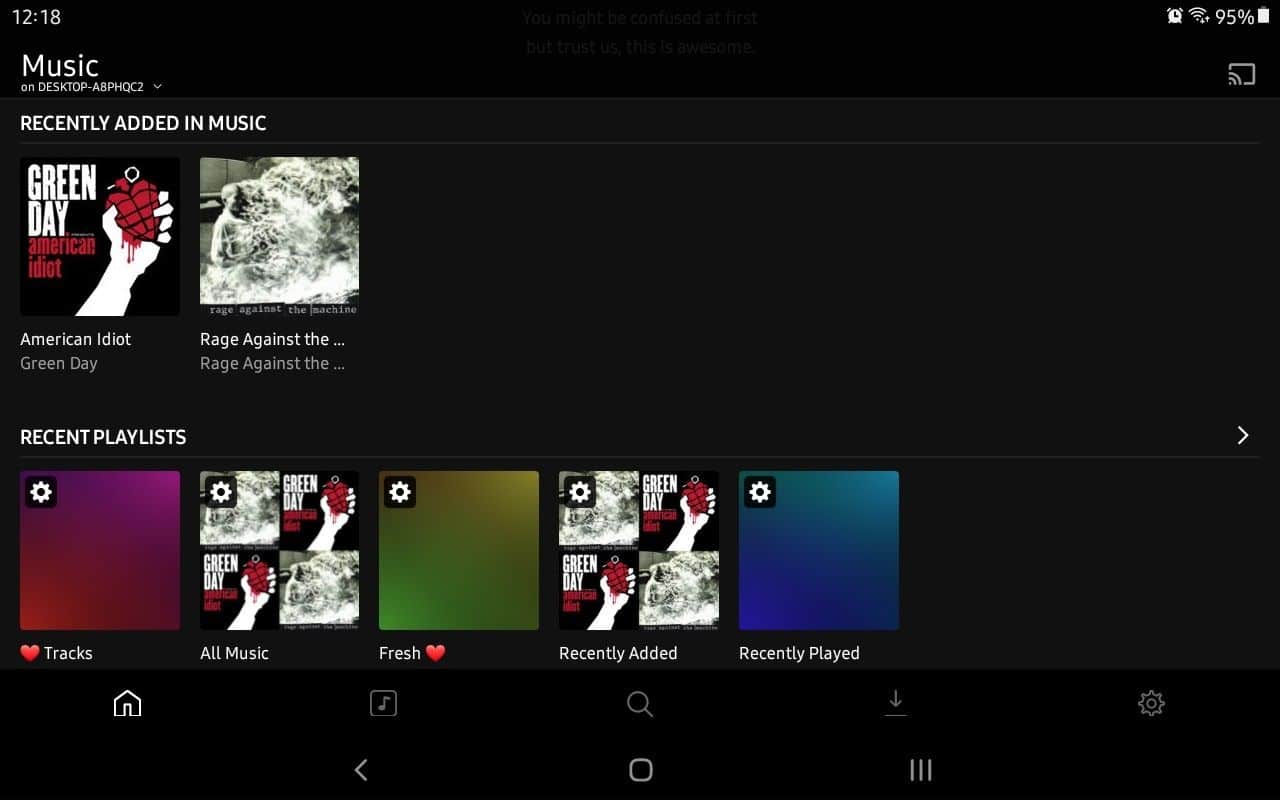The width and height of the screenshot is (1280, 800).
Task: Select the music note library icon
Action: (x=383, y=703)
